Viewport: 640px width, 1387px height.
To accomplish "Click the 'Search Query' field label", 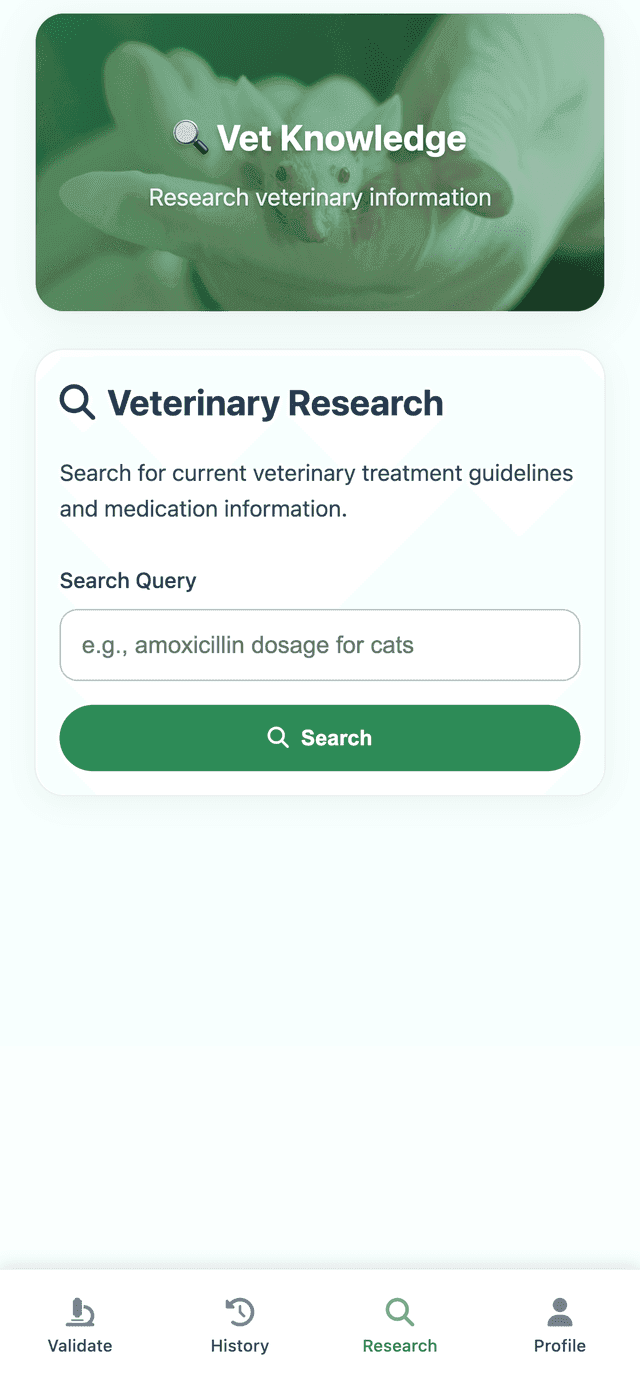I will coord(128,581).
